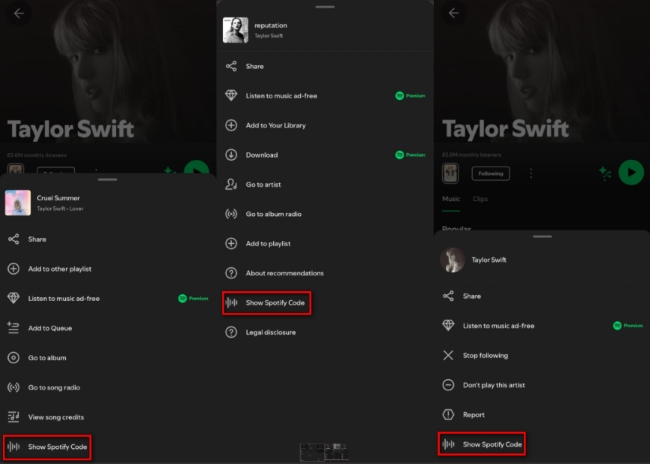
Task: Select Listen to music ad-free in Cruel Summer menu
Action: tap(108, 299)
